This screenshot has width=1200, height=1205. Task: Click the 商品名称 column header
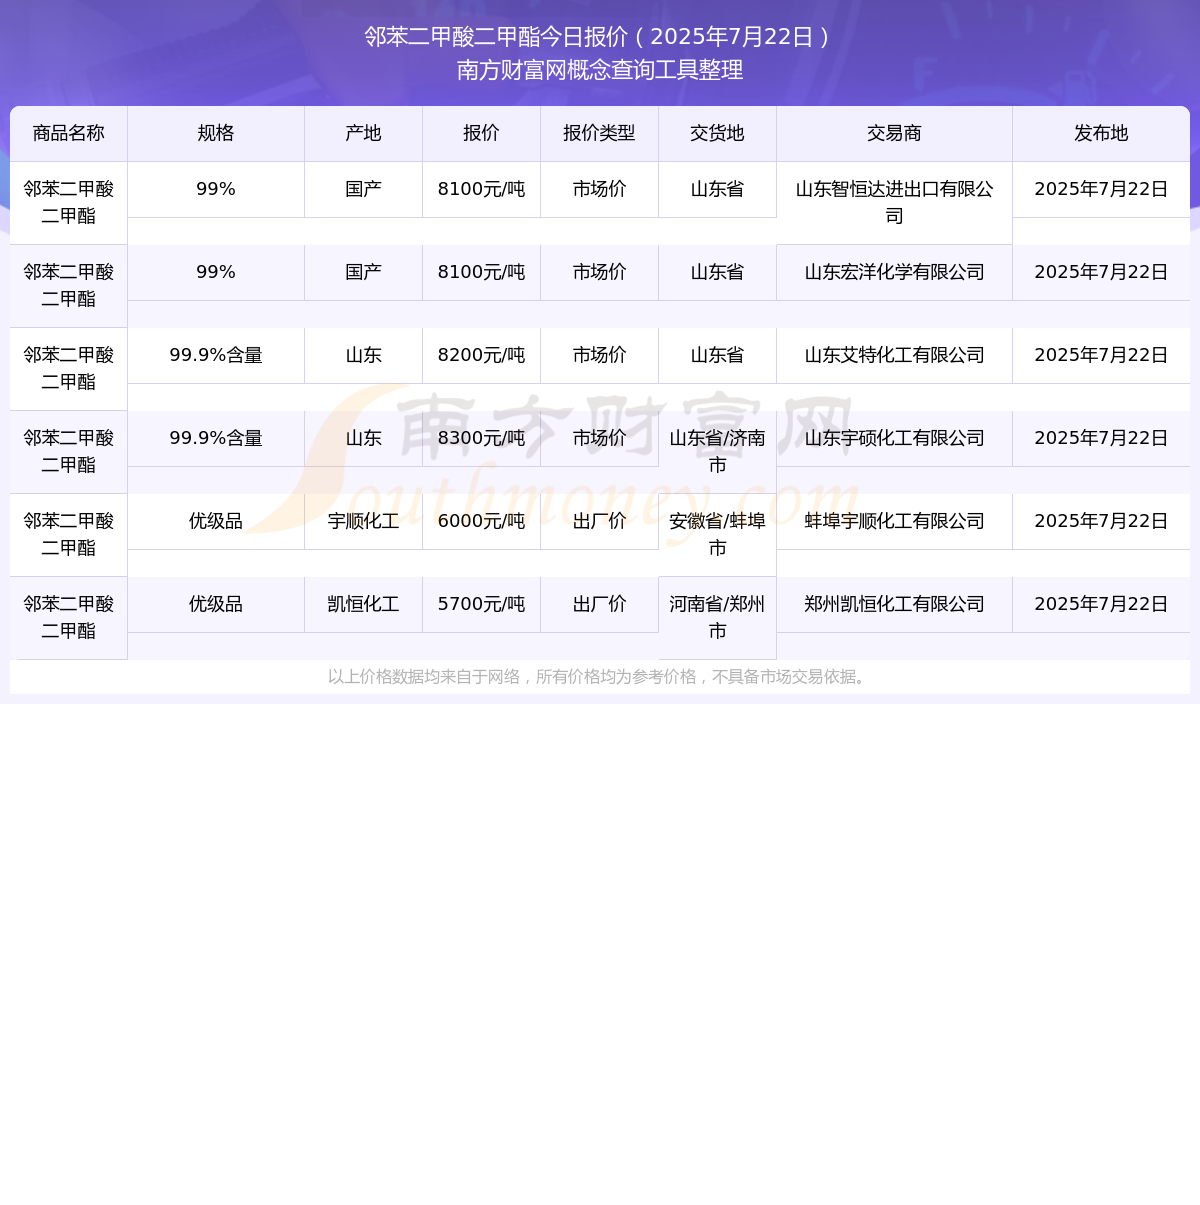(69, 134)
